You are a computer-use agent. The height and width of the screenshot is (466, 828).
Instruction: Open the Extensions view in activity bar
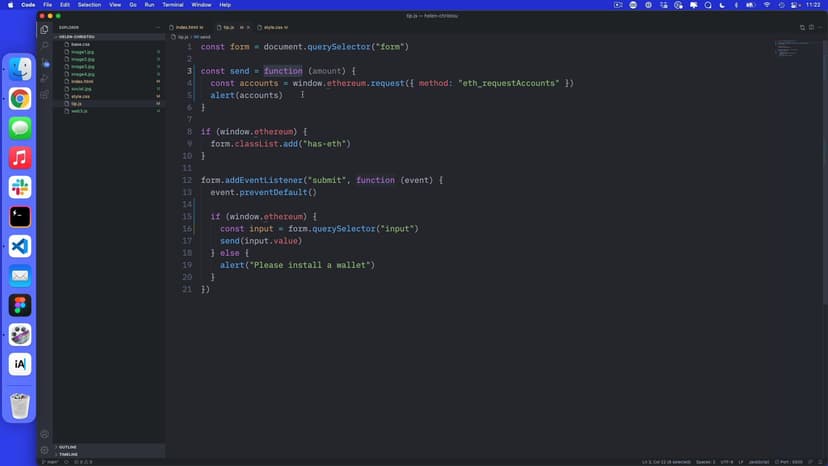(45, 95)
